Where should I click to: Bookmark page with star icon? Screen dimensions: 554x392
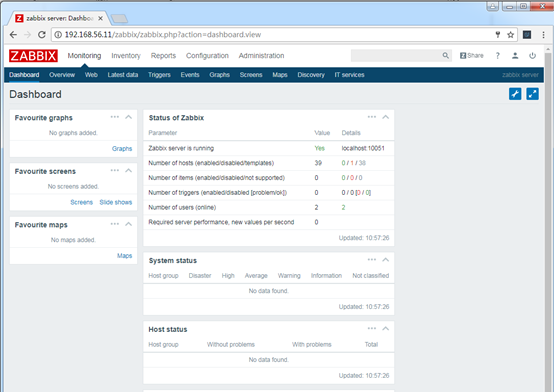point(511,35)
